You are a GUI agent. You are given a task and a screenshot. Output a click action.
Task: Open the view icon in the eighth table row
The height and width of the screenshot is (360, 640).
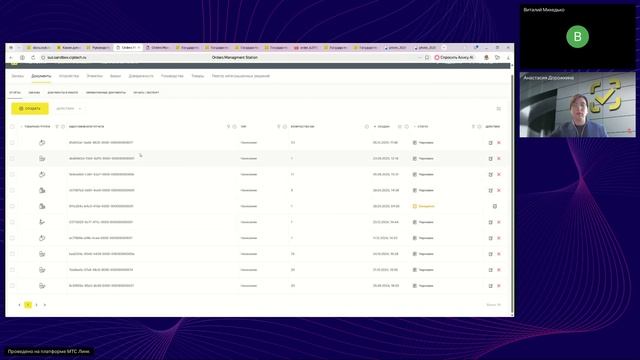(490, 254)
